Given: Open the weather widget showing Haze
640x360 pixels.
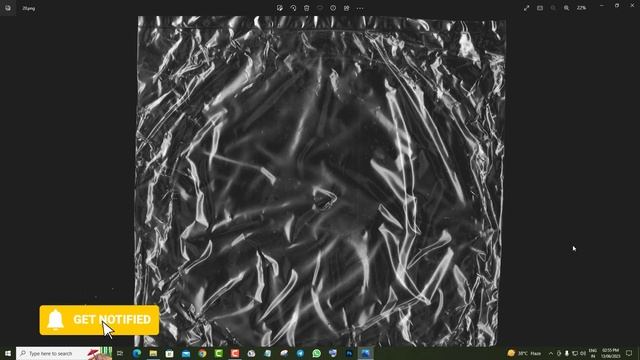Looking at the screenshot, I should coord(524,353).
